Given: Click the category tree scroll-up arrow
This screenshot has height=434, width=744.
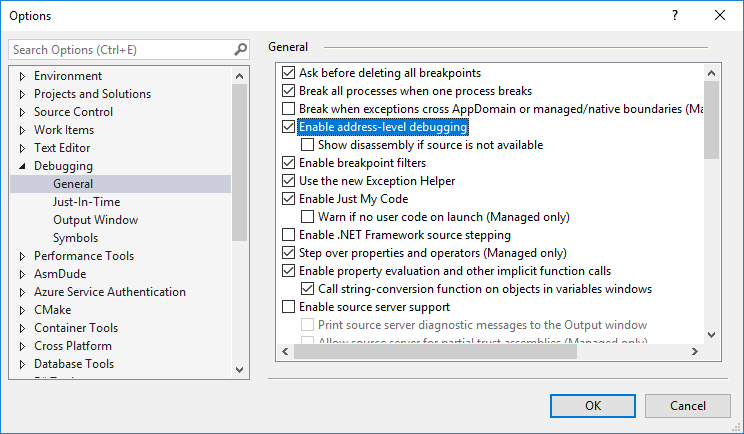Looking at the screenshot, I should tap(240, 75).
